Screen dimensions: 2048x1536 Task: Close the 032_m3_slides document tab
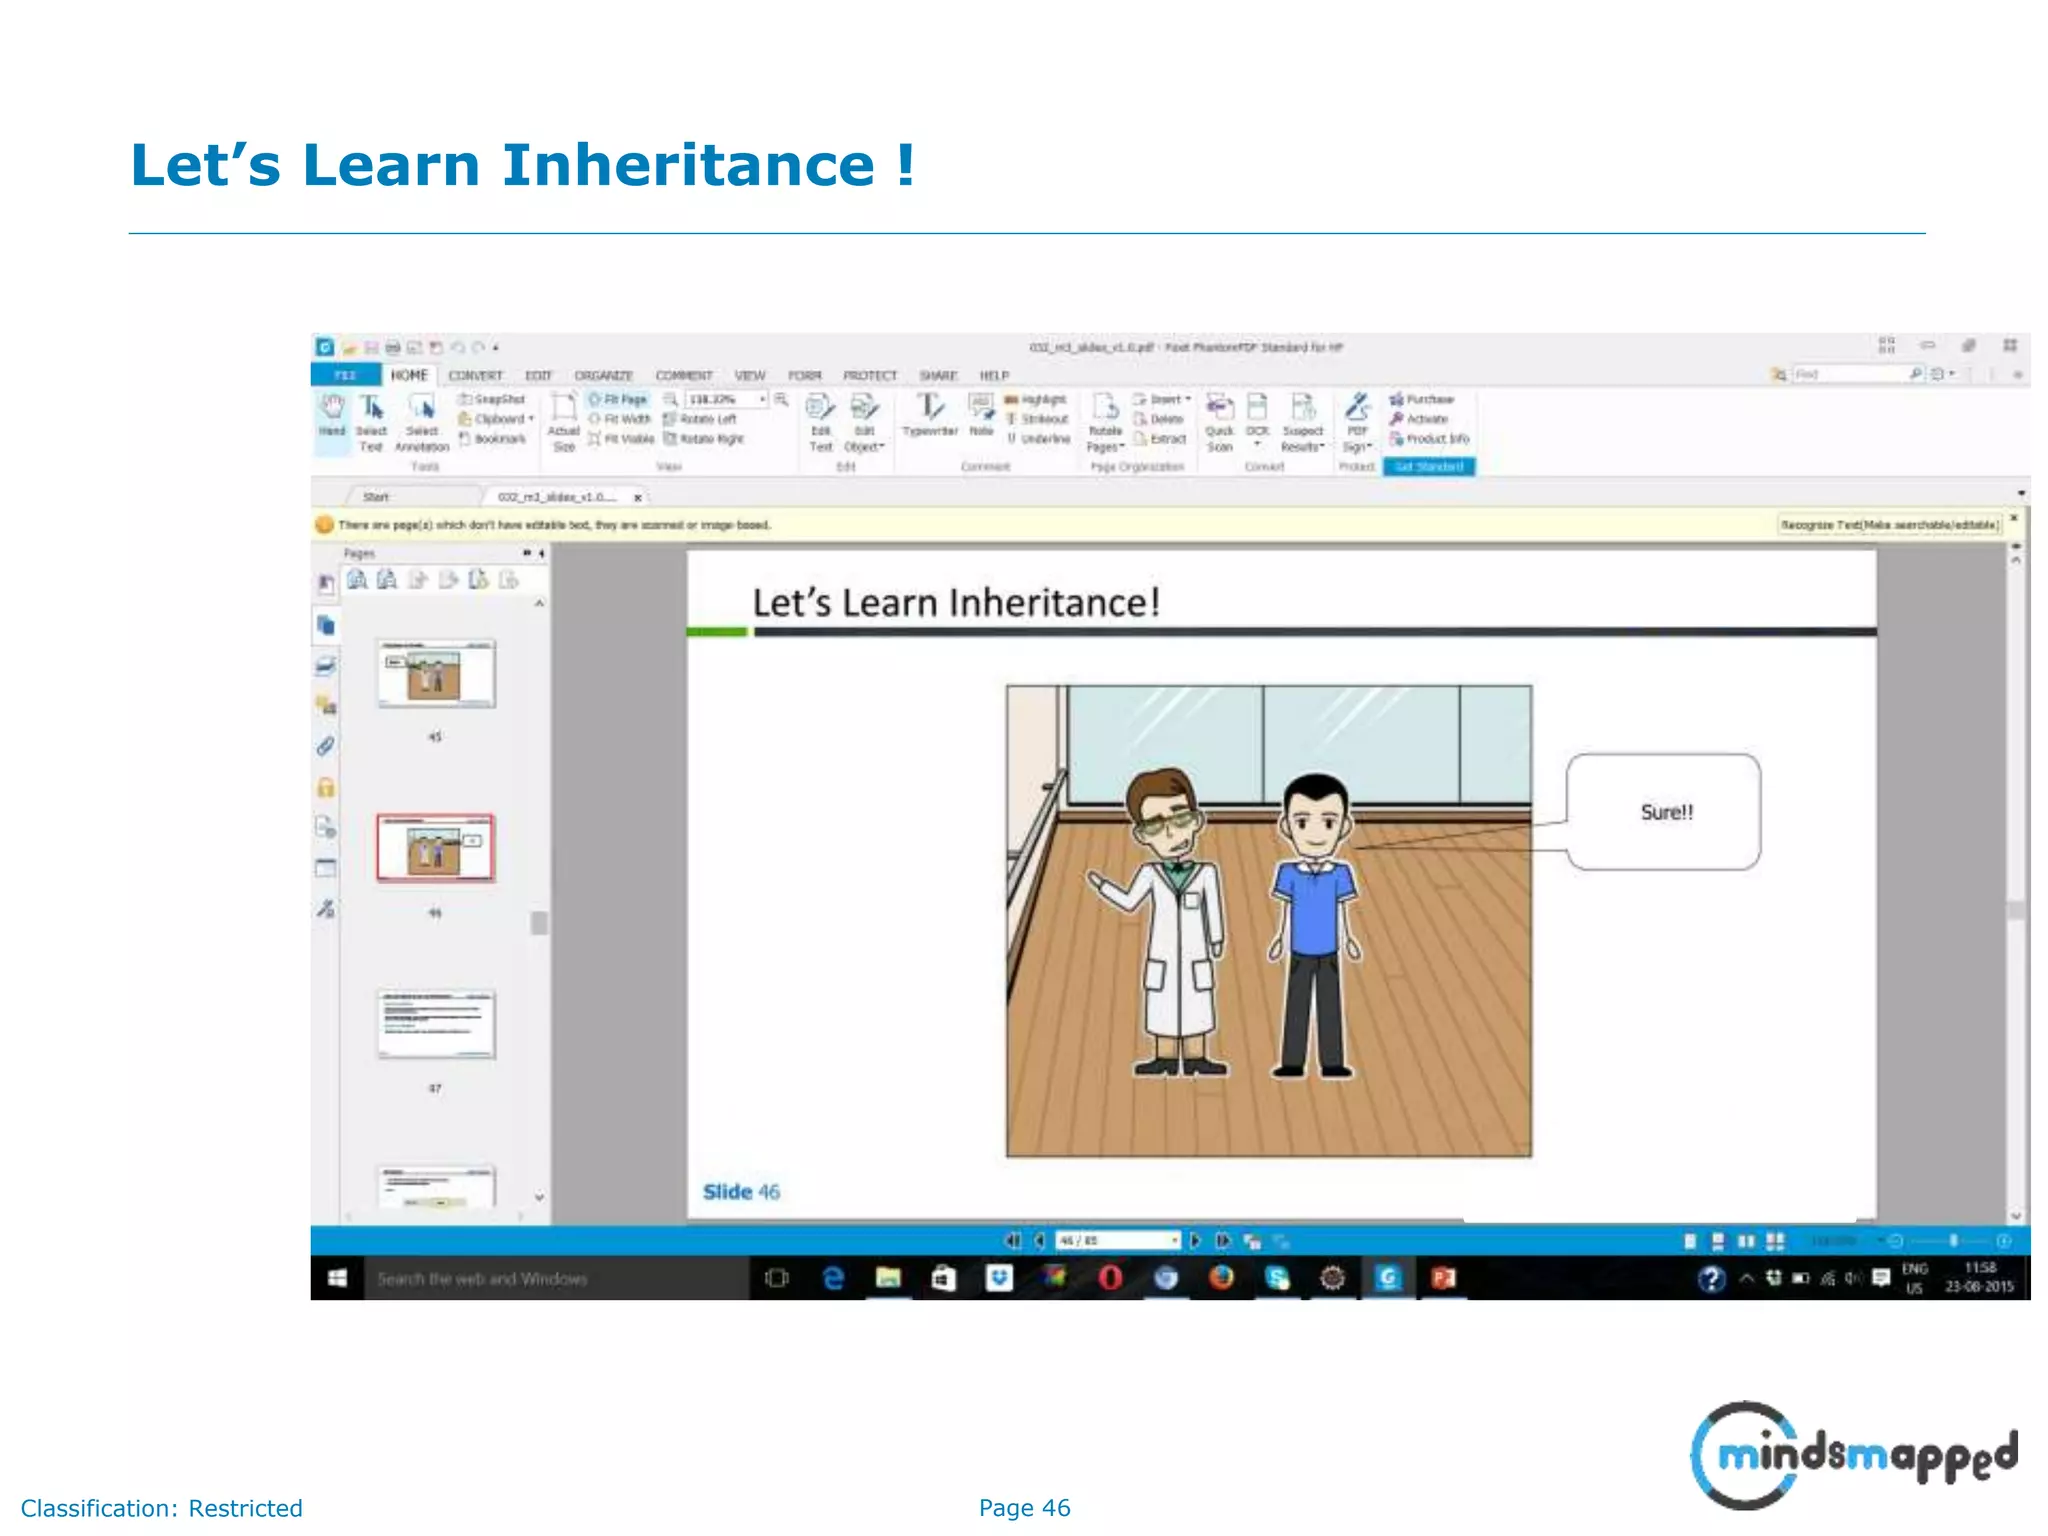638,497
